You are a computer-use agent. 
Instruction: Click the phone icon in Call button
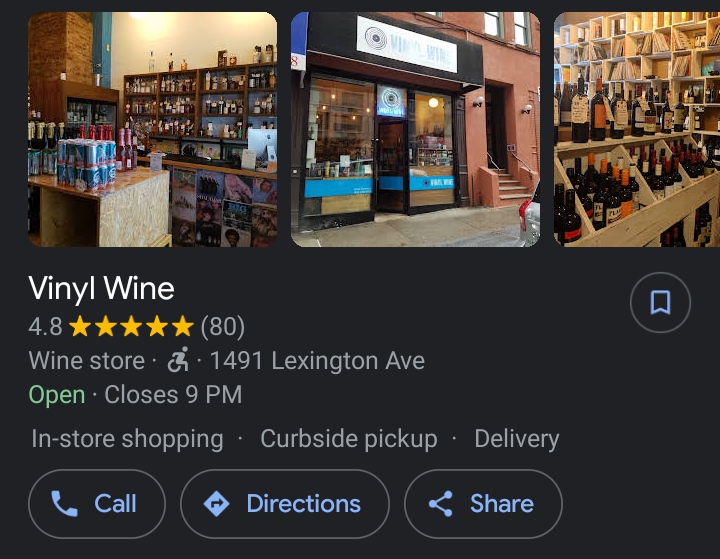click(64, 503)
